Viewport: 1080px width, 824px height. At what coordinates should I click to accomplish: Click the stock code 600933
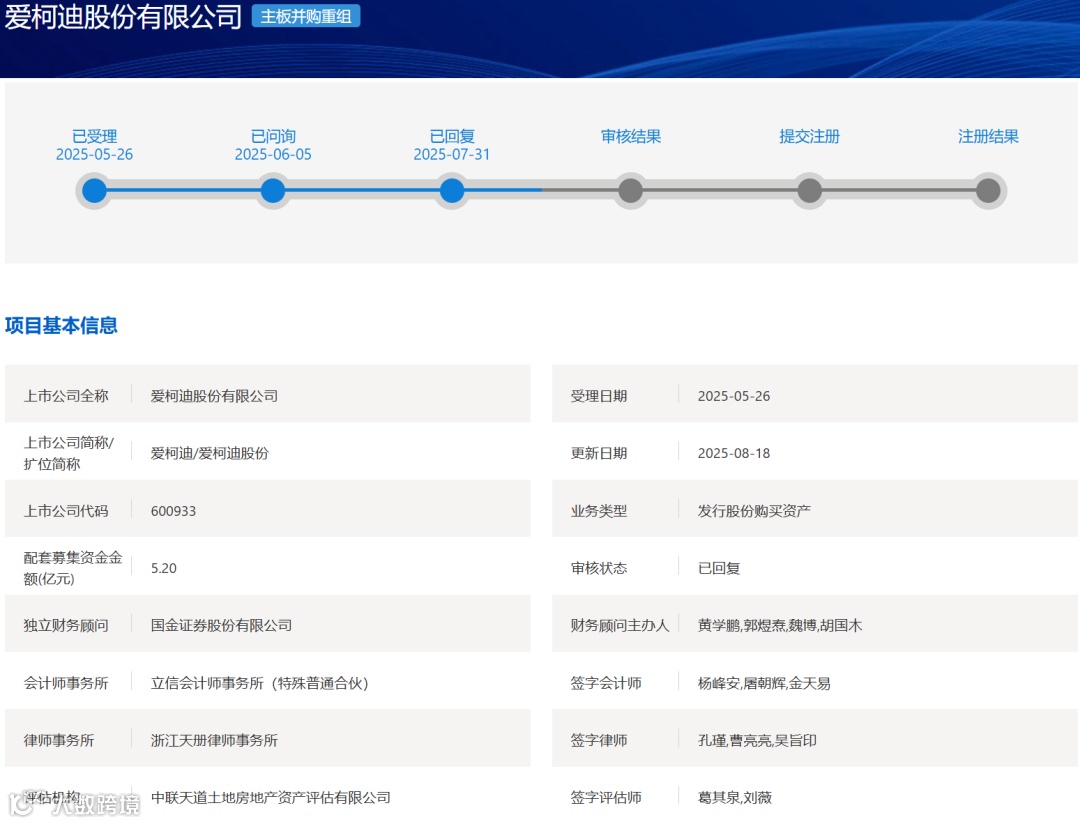(x=174, y=511)
